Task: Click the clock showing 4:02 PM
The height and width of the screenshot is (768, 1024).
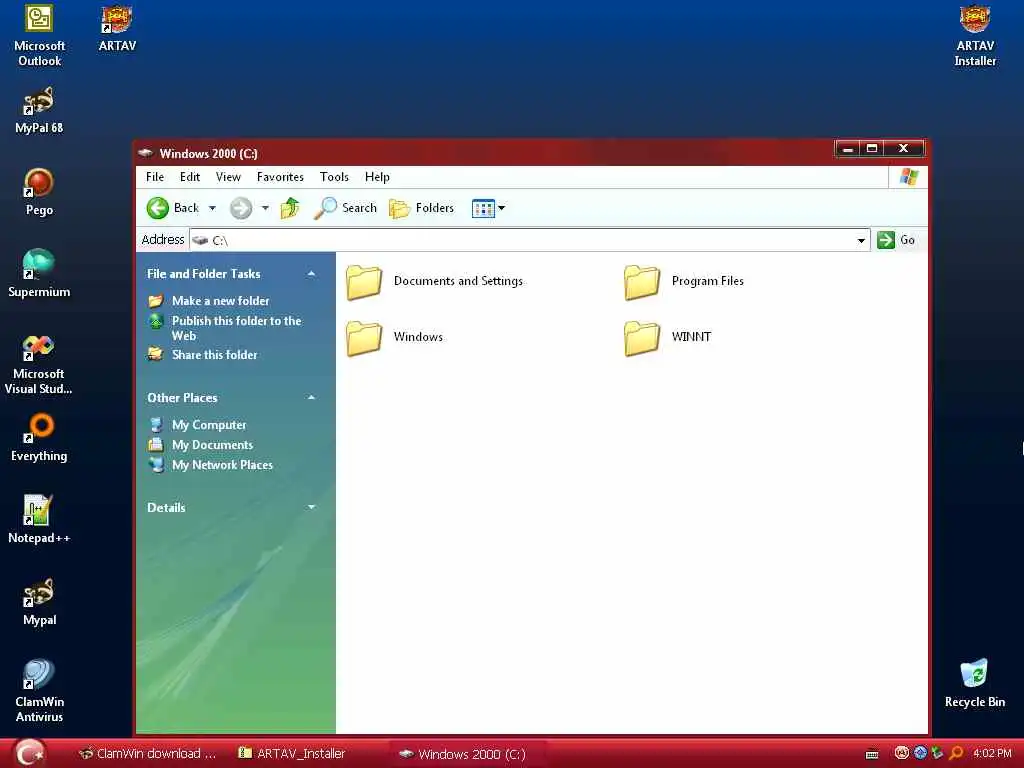Action: (x=991, y=754)
